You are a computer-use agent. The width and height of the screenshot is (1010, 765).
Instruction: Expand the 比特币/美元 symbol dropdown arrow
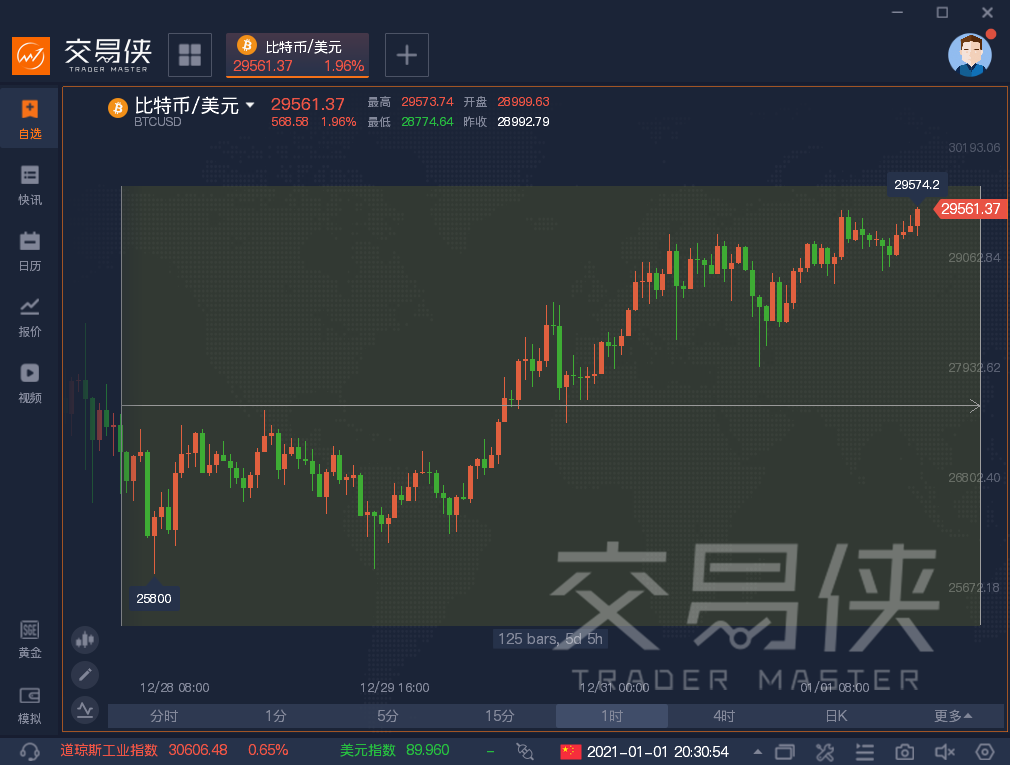tap(250, 104)
